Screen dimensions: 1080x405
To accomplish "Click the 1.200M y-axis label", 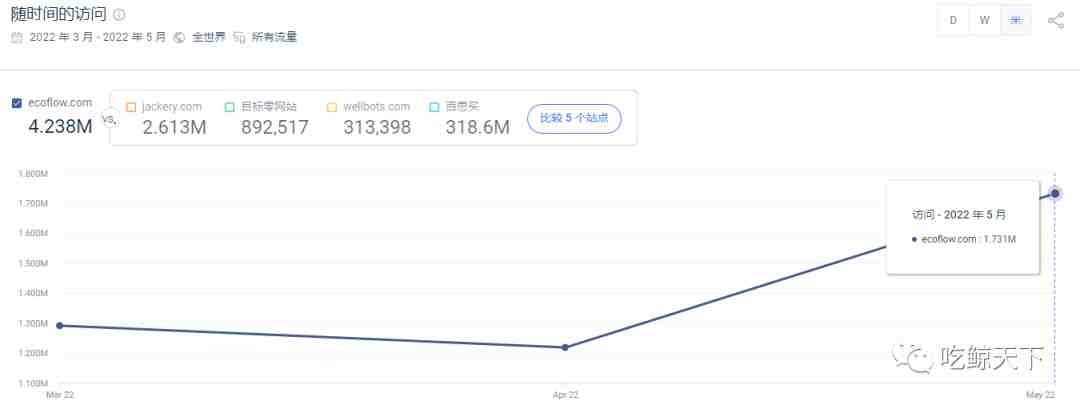I will point(32,353).
